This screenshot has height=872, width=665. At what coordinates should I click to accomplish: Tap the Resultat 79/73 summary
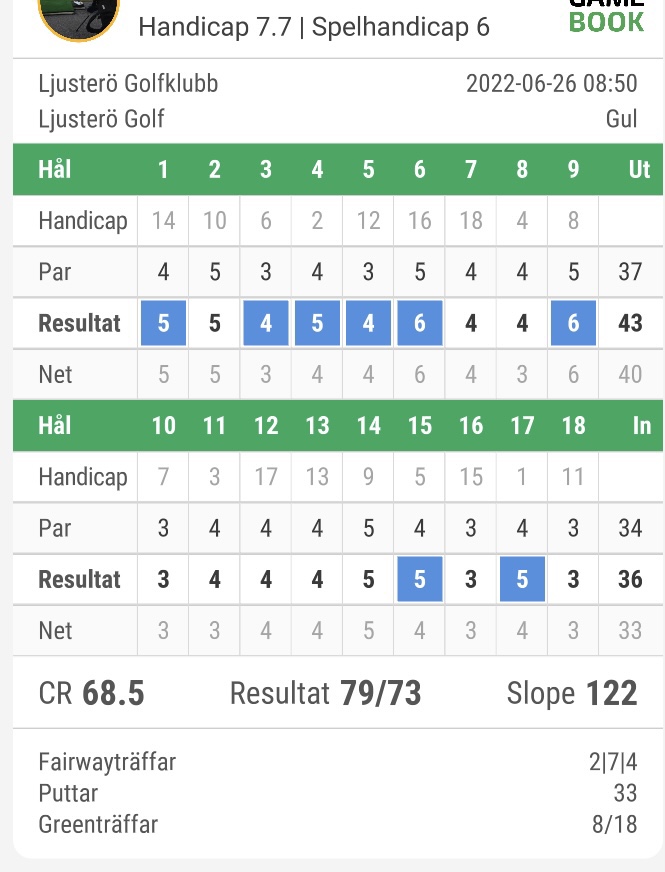click(x=325, y=693)
